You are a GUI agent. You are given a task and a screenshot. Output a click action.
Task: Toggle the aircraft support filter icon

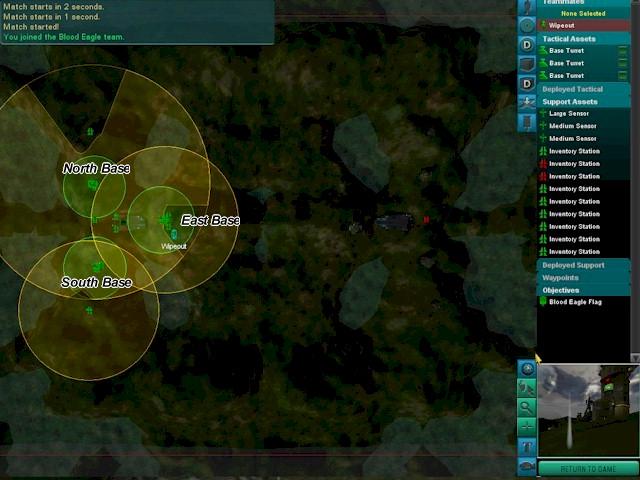click(527, 103)
